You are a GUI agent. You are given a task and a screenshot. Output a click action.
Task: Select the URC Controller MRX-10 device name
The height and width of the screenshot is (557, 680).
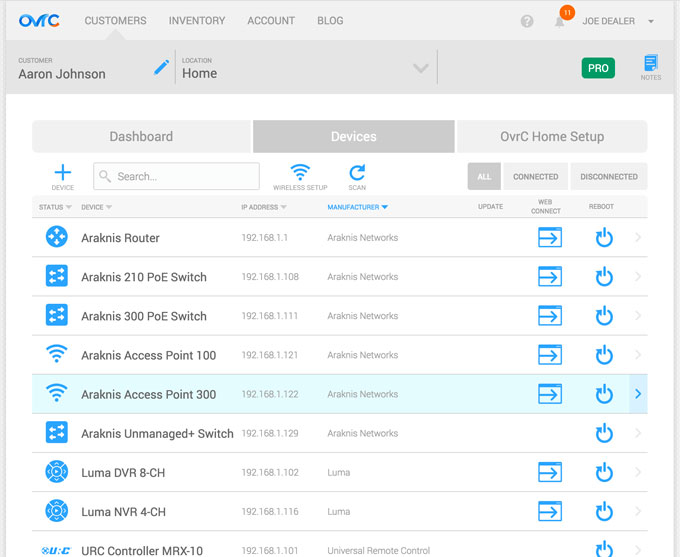[142, 551]
